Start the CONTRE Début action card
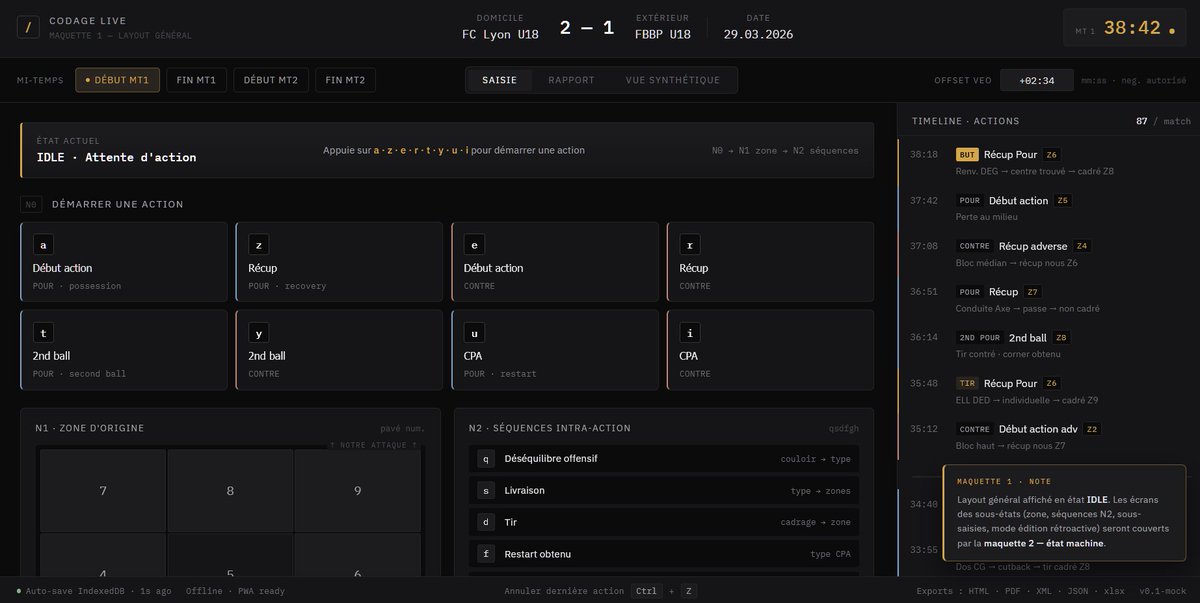1200x603 pixels. coord(555,262)
